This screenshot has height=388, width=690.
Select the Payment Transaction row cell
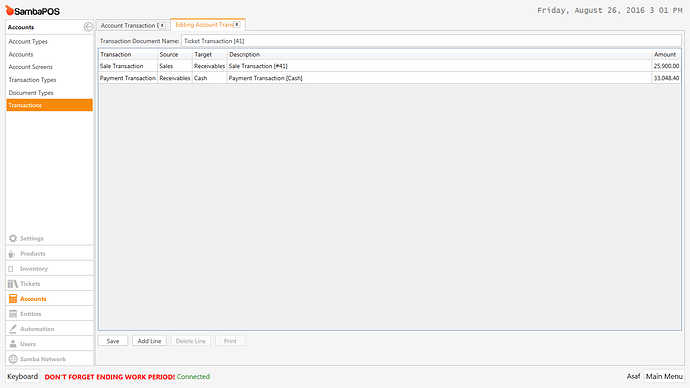[x=128, y=78]
